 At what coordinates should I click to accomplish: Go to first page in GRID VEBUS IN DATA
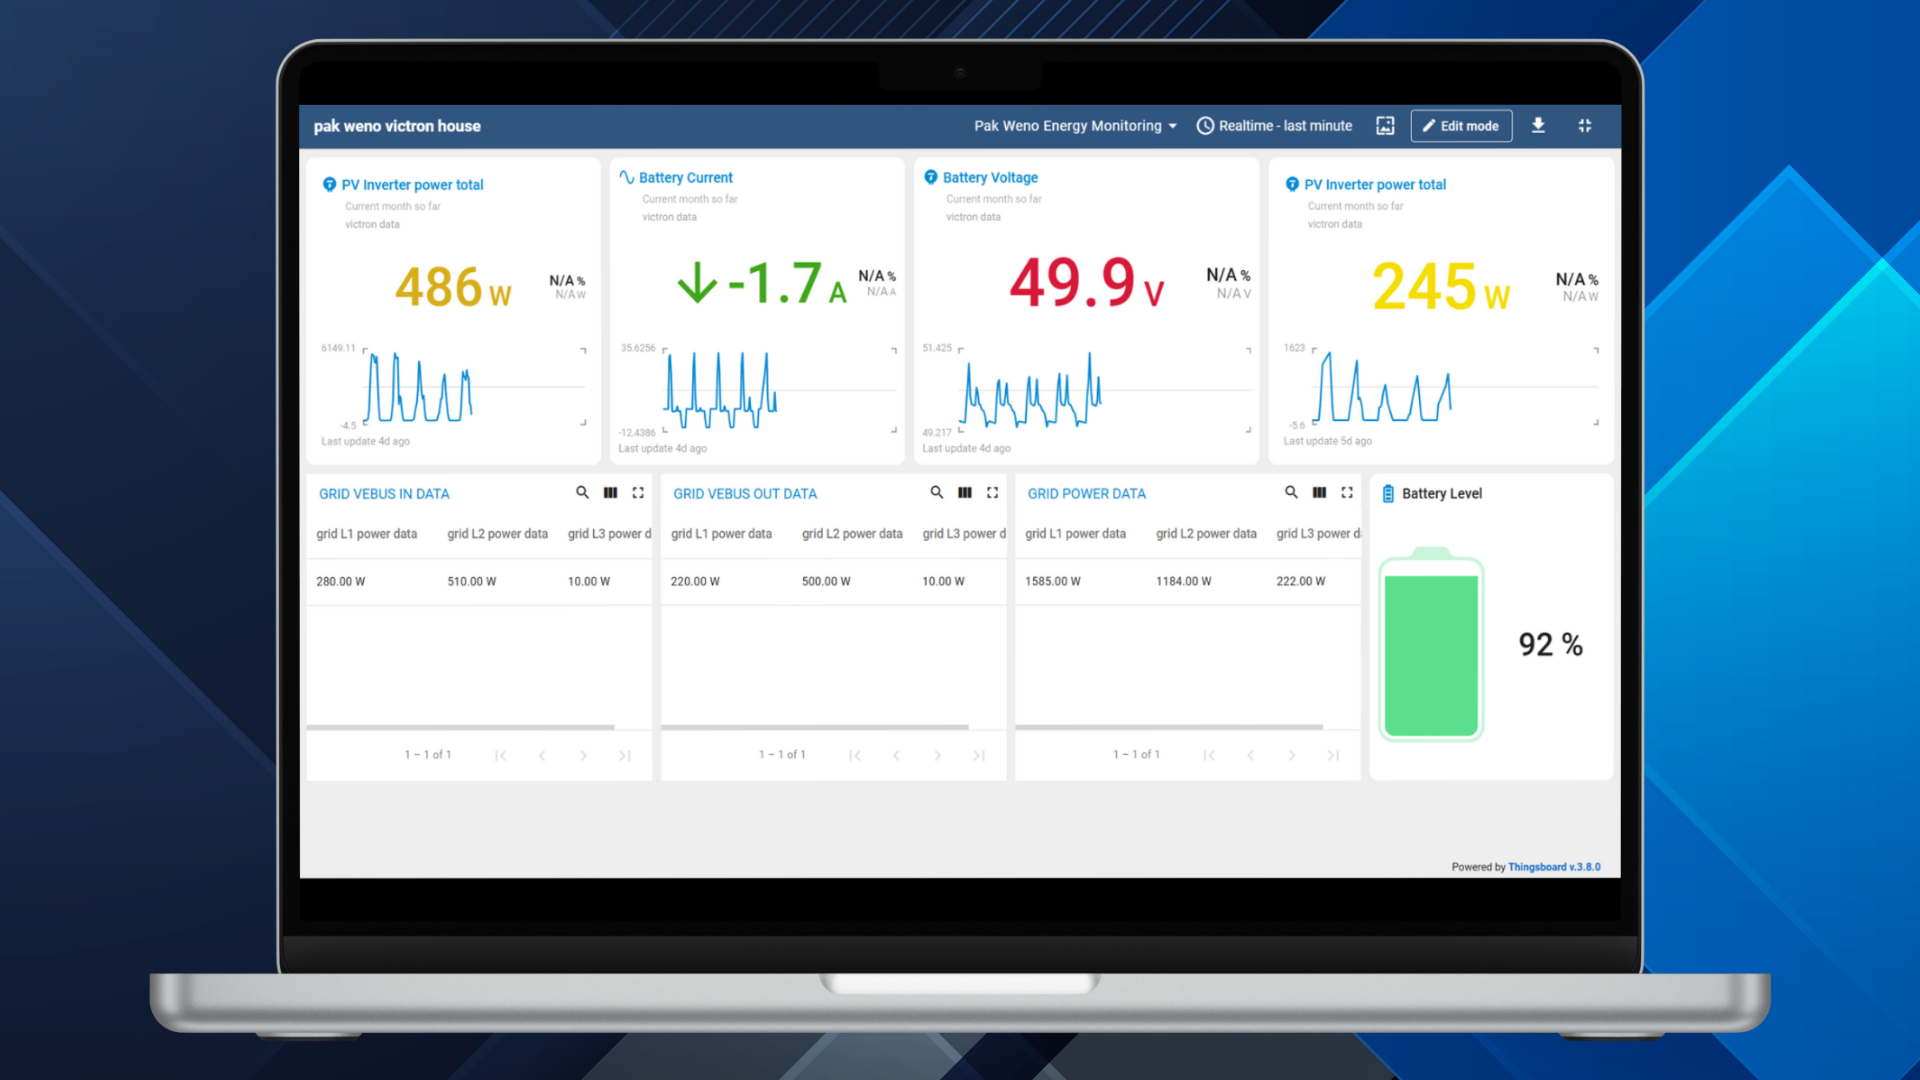[500, 756]
